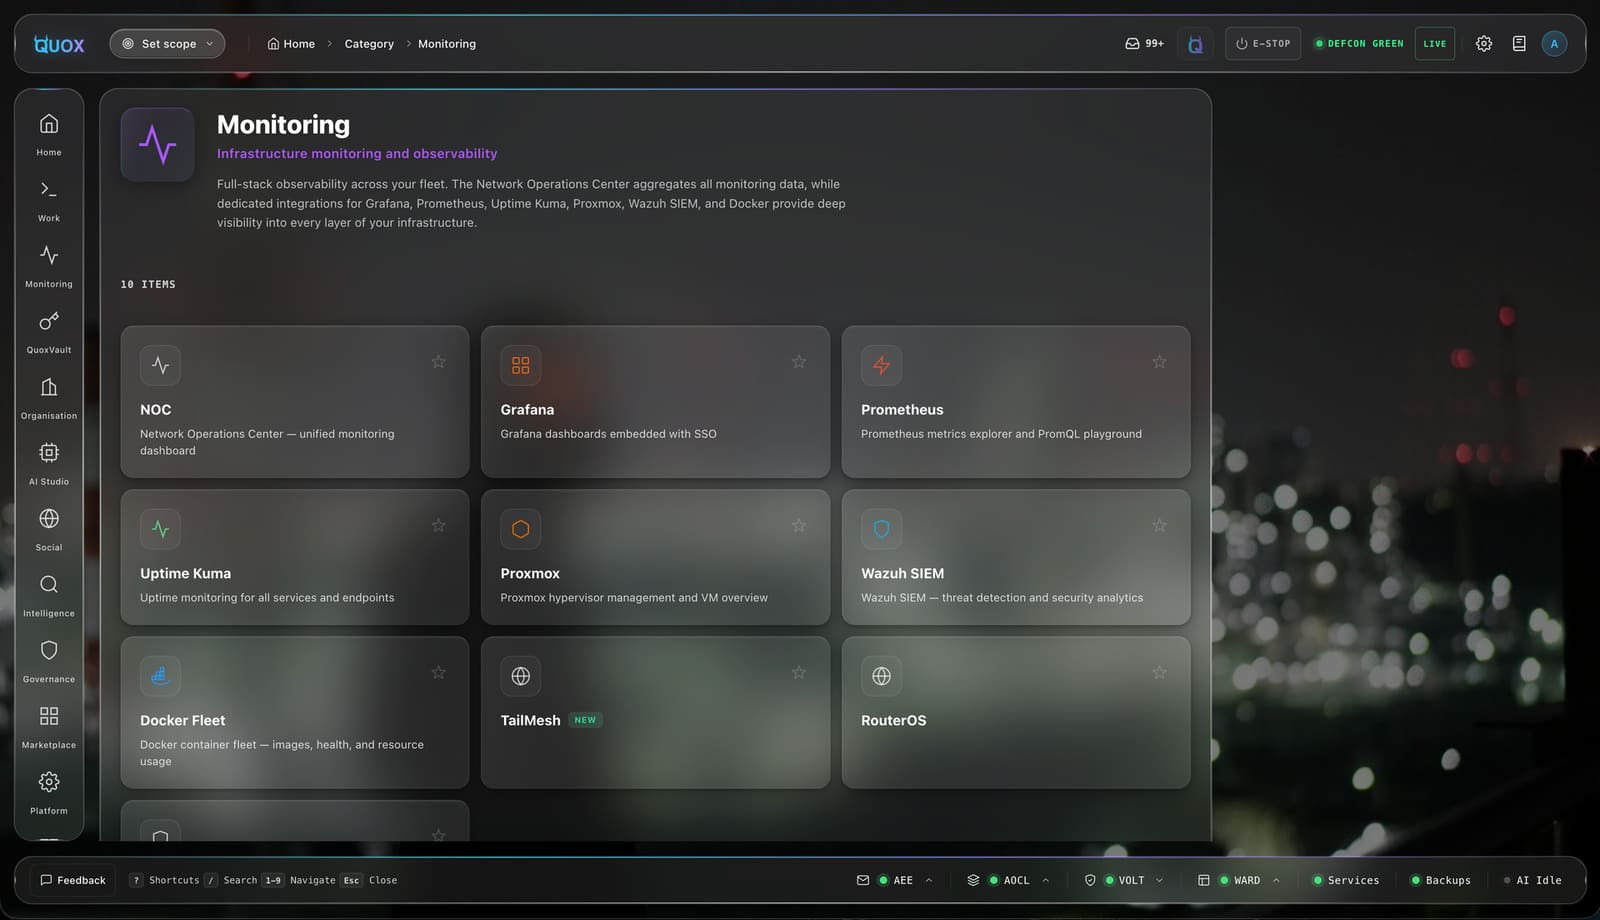The width and height of the screenshot is (1600, 920).
Task: Open Governance shield icon in sidebar
Action: coord(49,650)
